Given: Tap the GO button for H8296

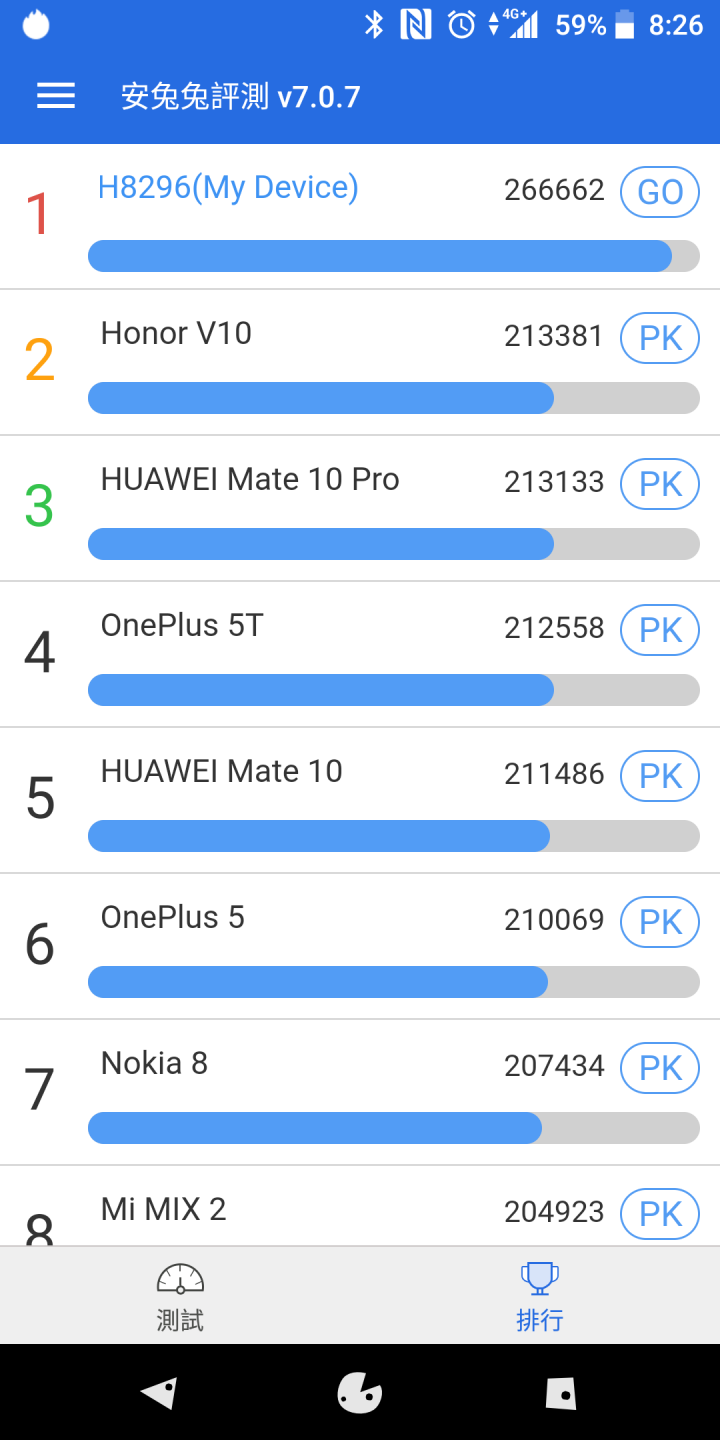Looking at the screenshot, I should [x=660, y=192].
